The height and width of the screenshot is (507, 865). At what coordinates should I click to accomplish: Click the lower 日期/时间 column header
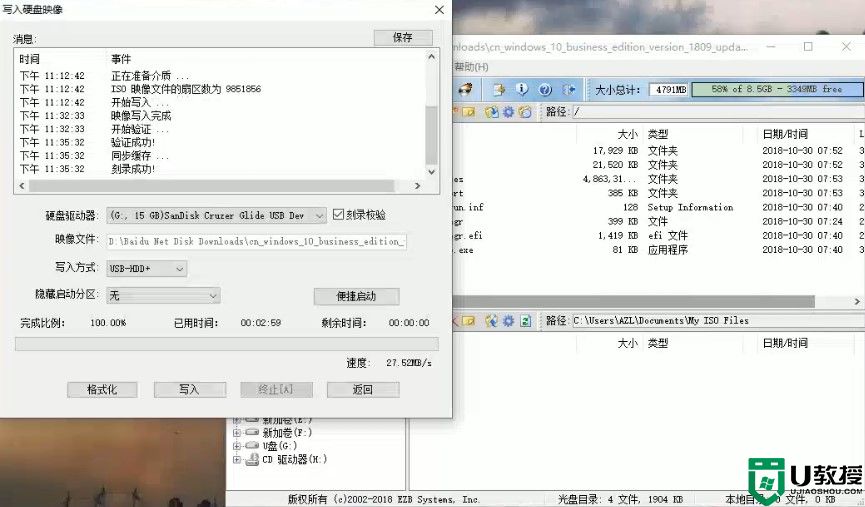[x=785, y=343]
